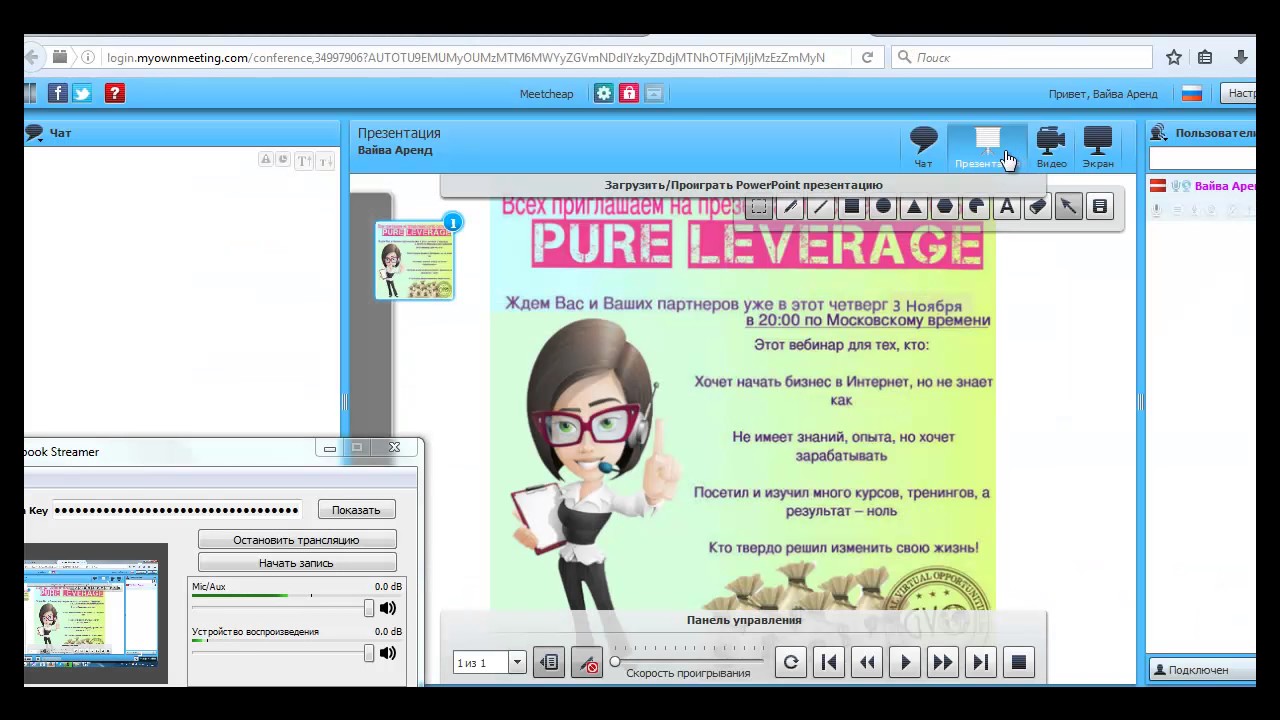Select the rectangular selection tool

coord(759,207)
